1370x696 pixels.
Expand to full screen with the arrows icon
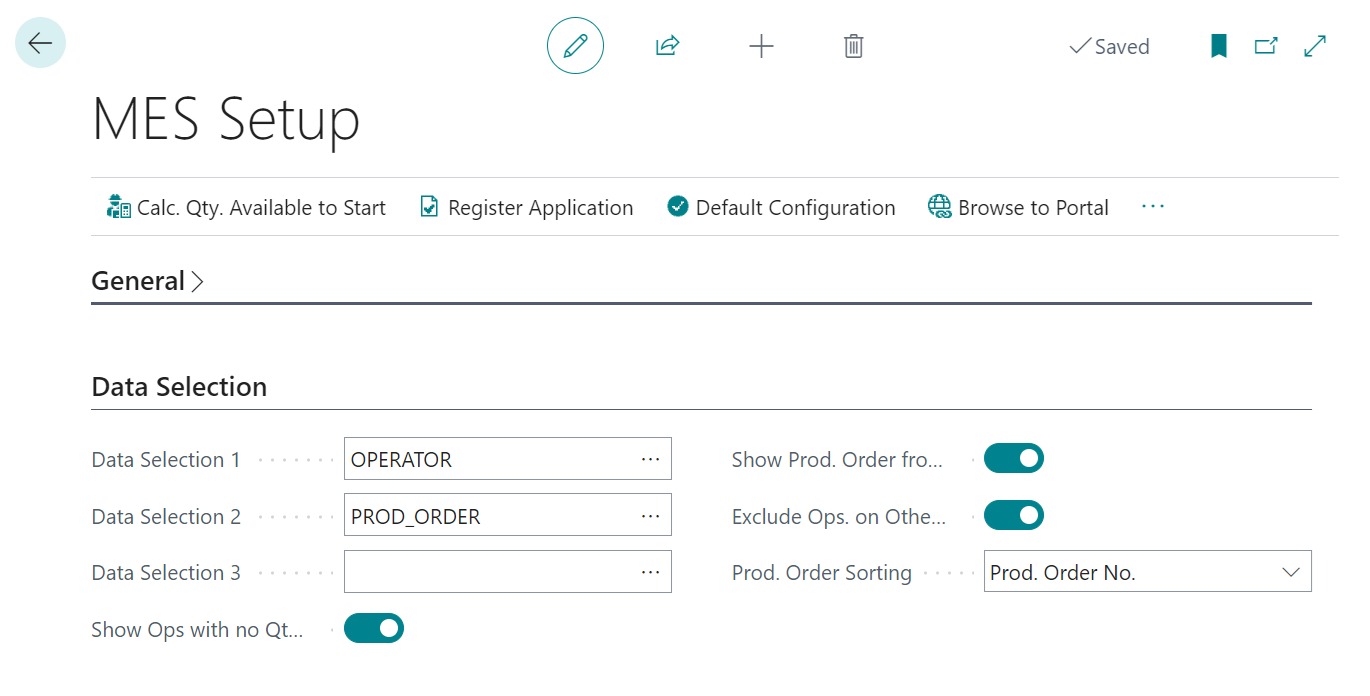click(1314, 46)
